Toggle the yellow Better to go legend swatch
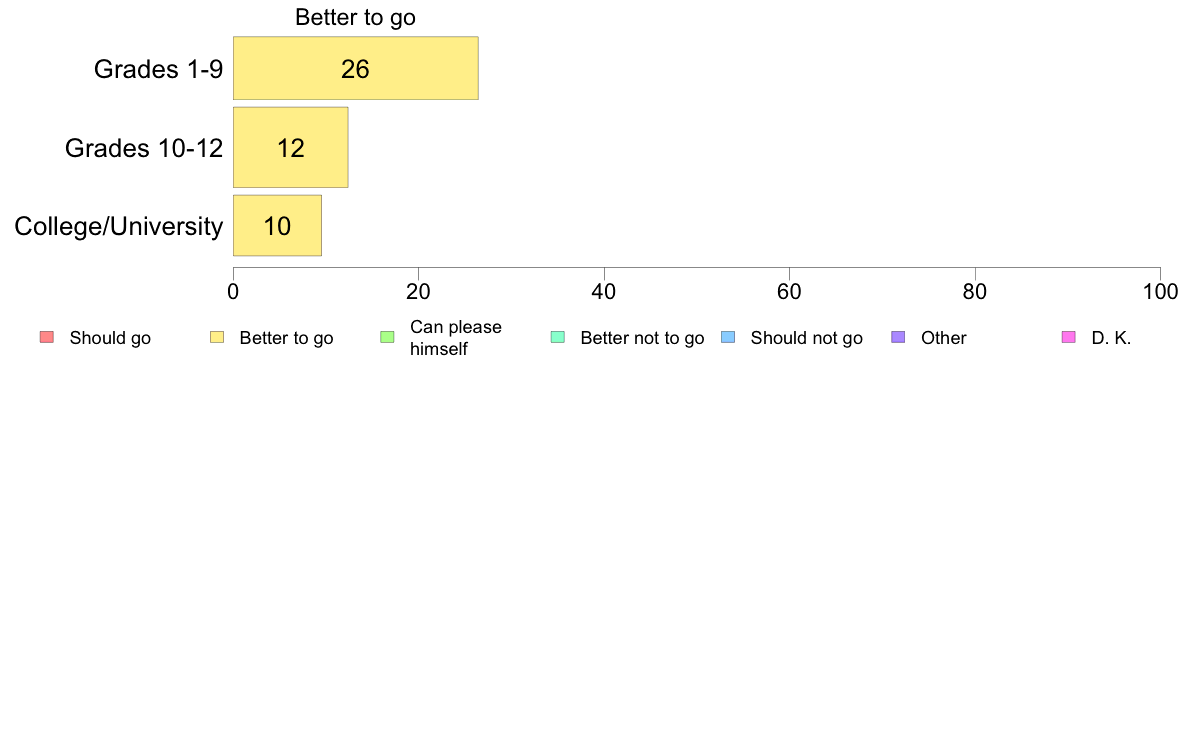 pos(217,337)
